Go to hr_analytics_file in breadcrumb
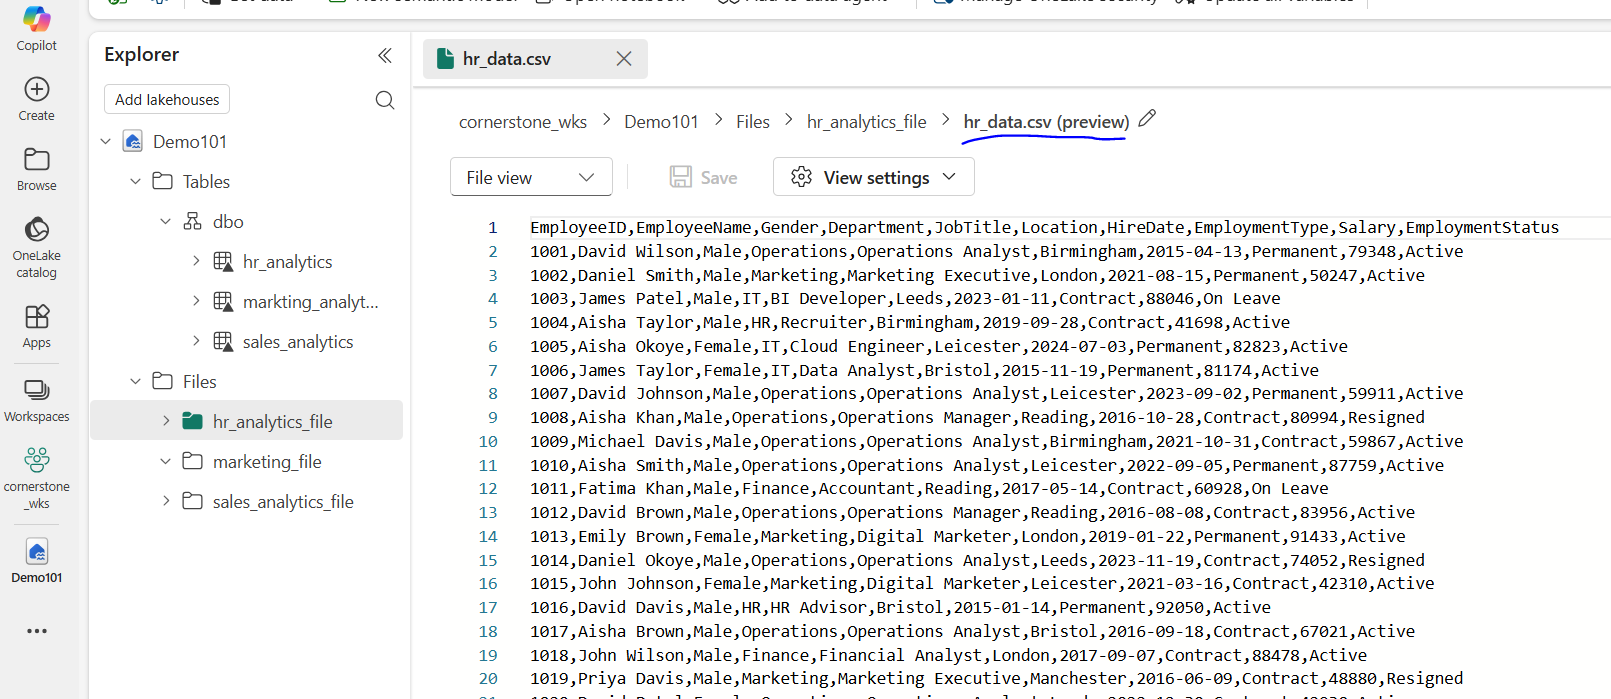The width and height of the screenshot is (1611, 699). [867, 122]
